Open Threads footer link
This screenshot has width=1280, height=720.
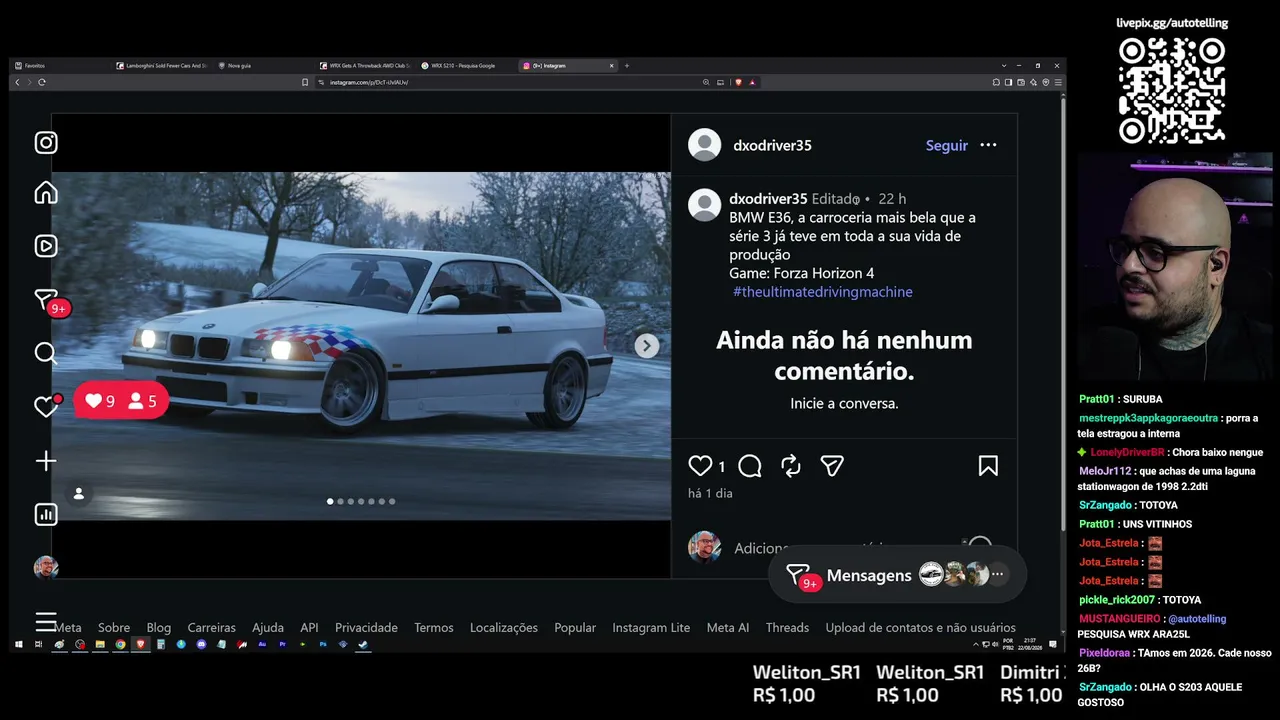(787, 628)
